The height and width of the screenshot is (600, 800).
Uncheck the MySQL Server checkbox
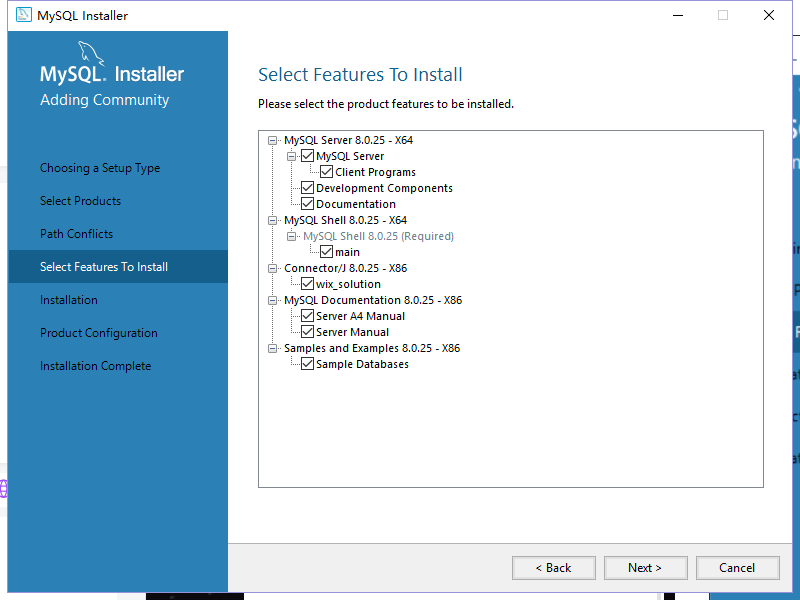click(x=307, y=156)
